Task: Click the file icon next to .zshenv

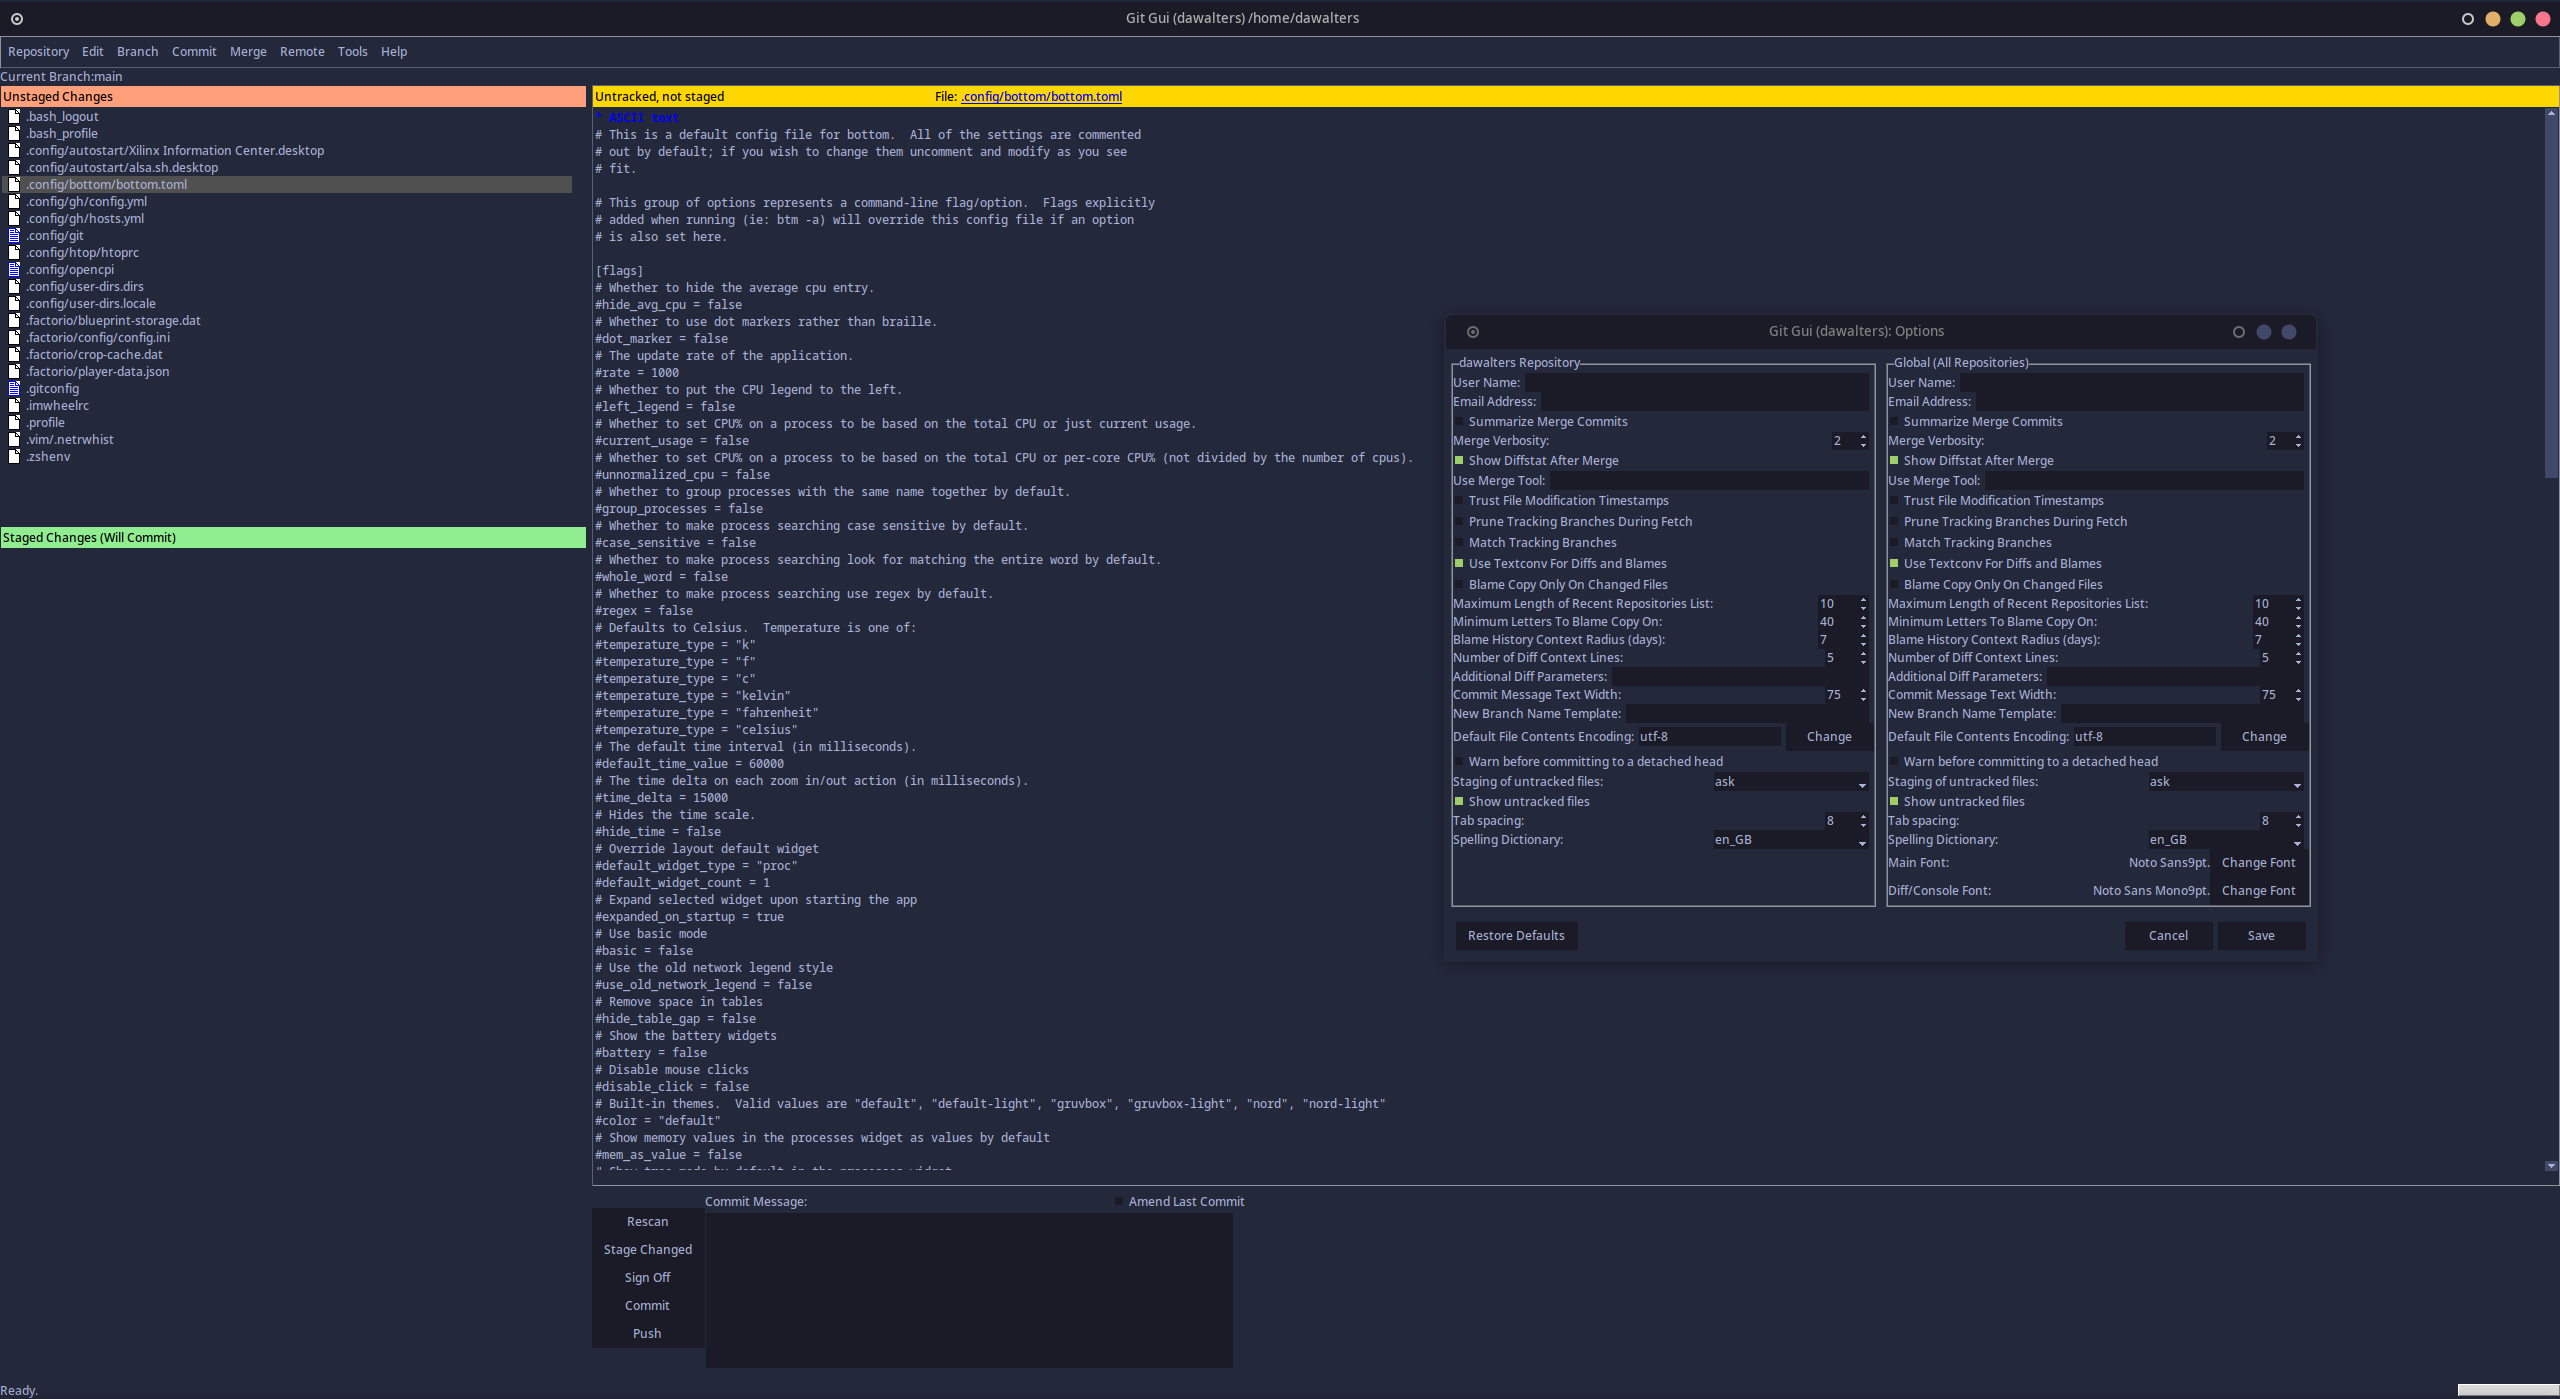Action: [x=14, y=457]
